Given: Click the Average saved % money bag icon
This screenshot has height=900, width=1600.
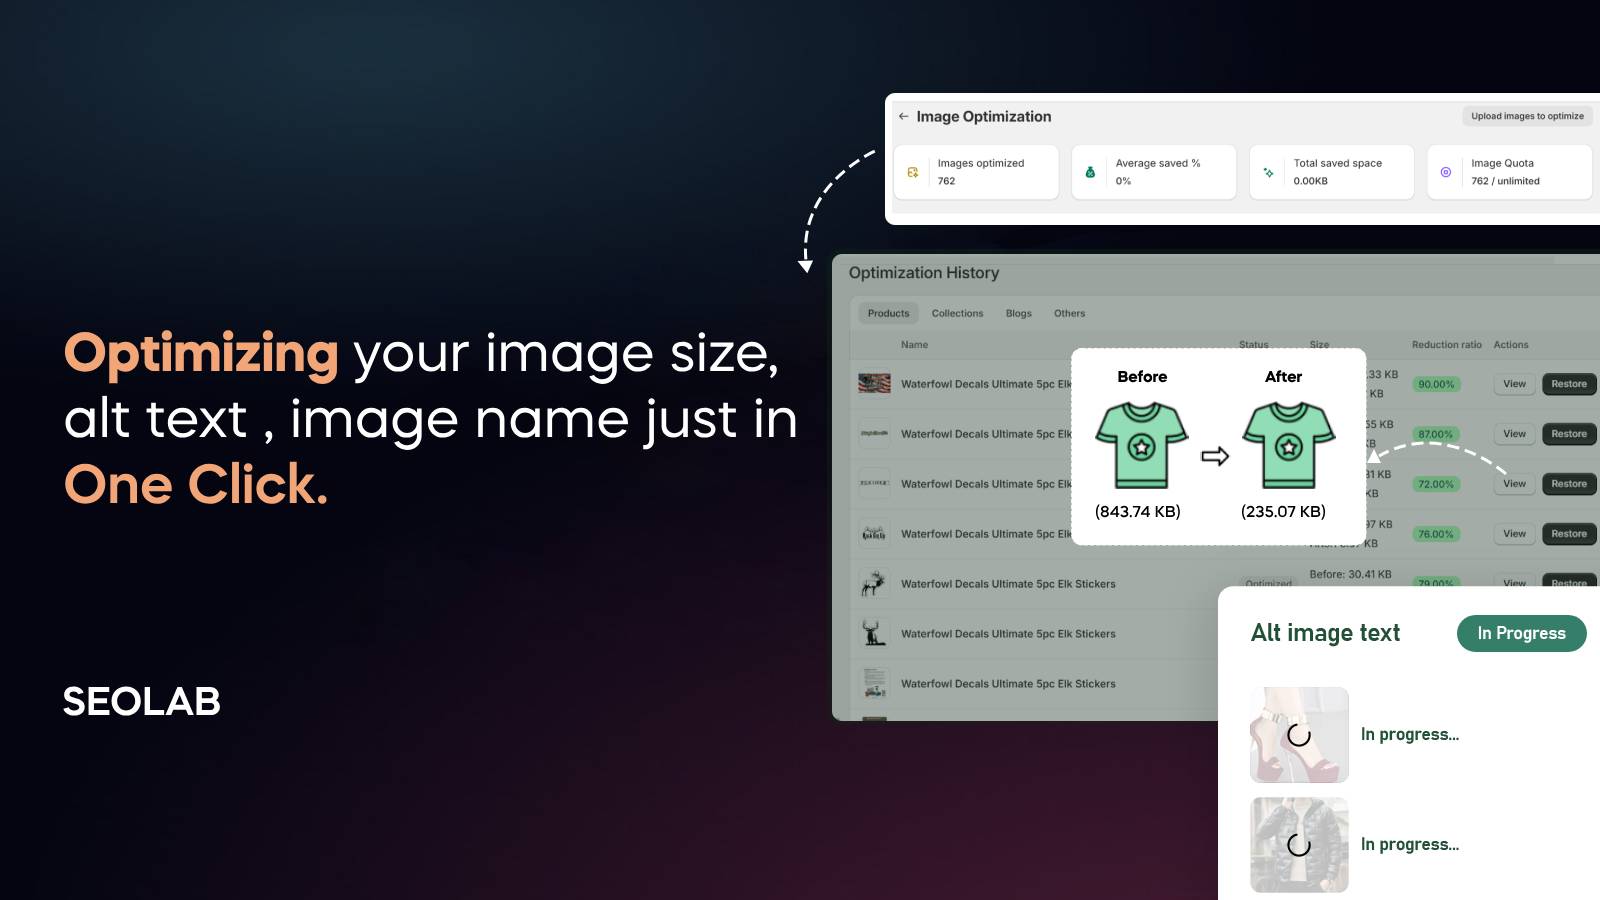Looking at the screenshot, I should click(1090, 172).
